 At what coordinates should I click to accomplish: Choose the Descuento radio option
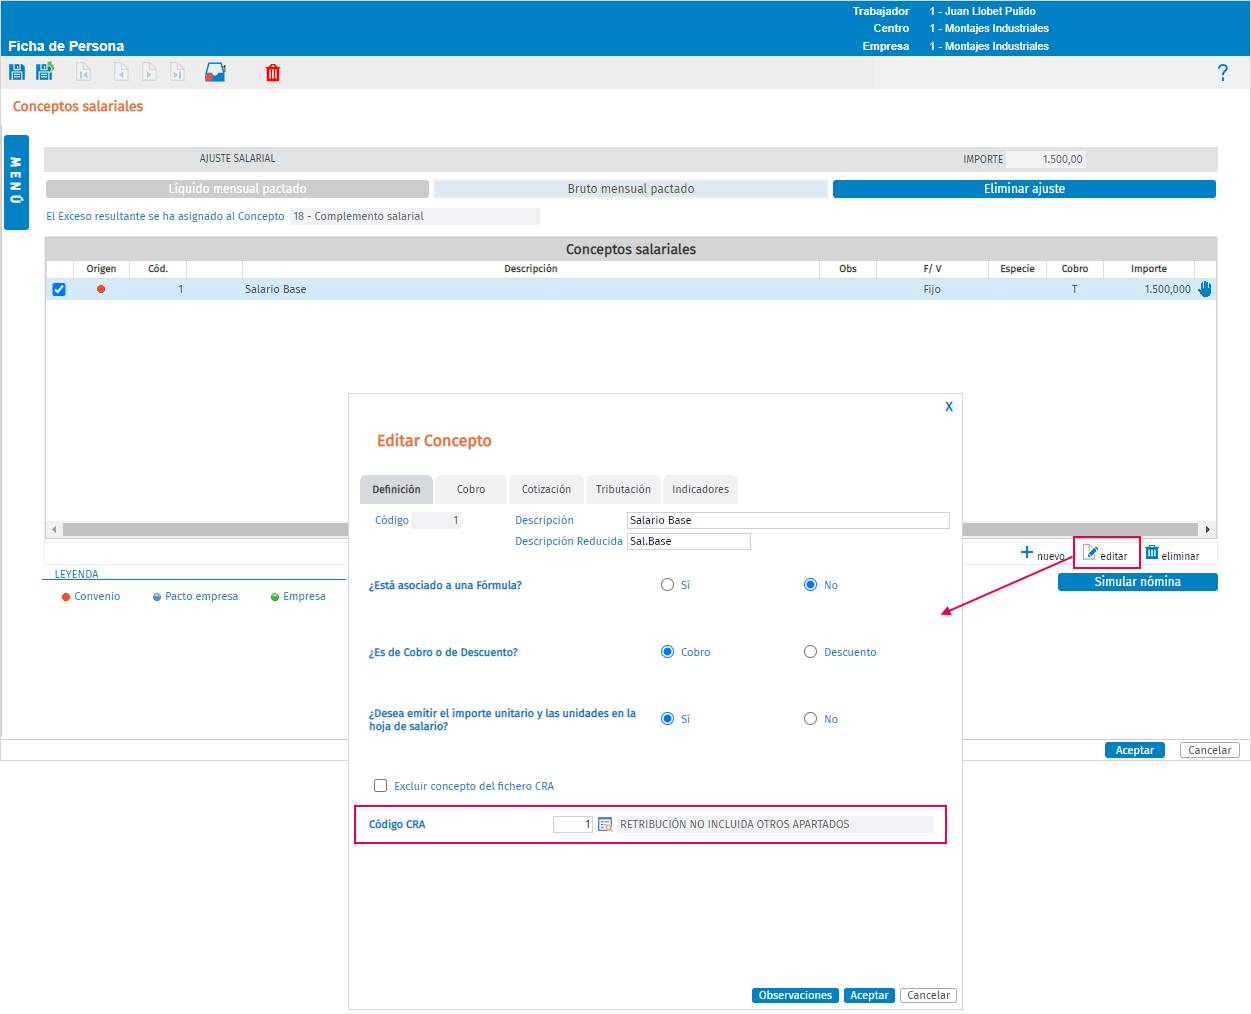point(810,652)
